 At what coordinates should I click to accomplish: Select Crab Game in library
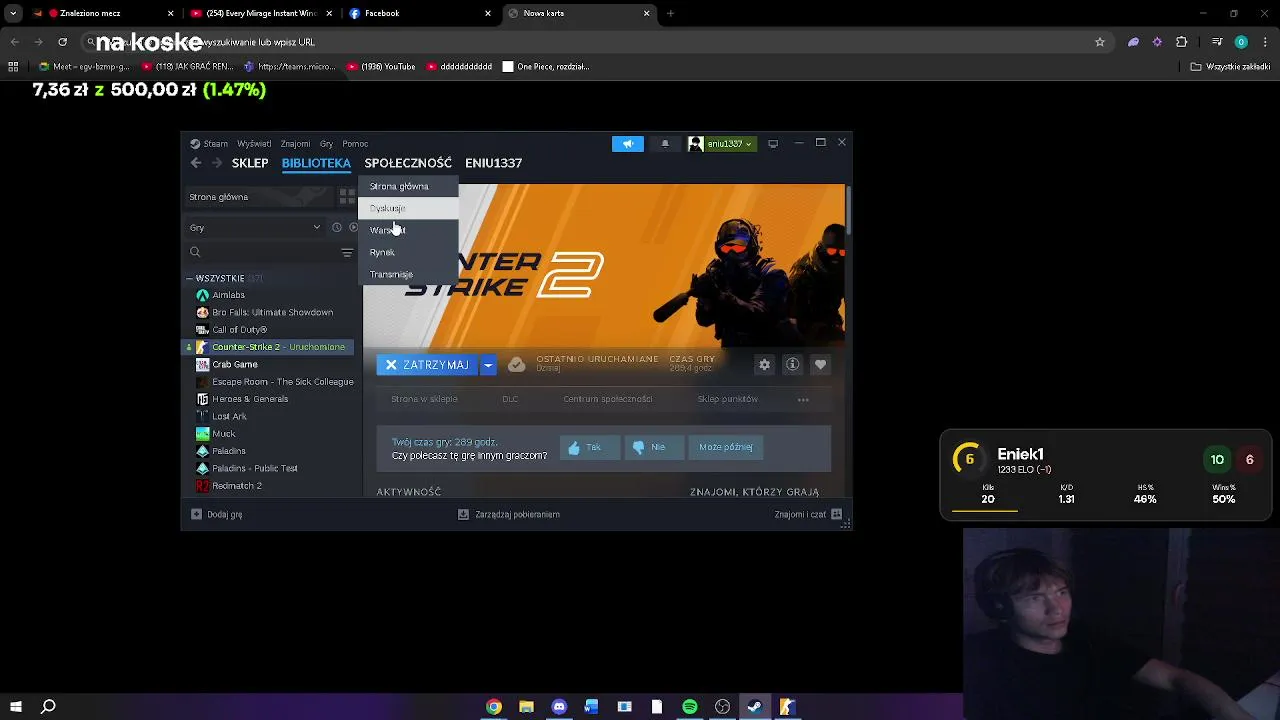tap(235, 364)
